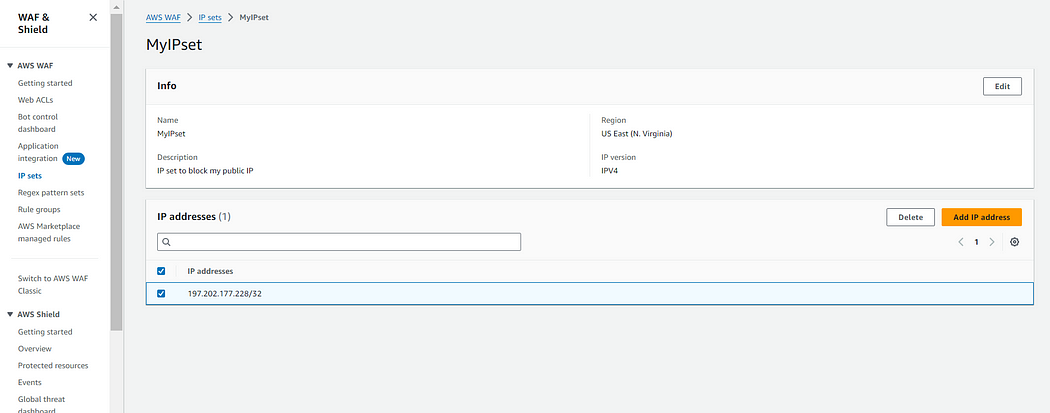The width and height of the screenshot is (1050, 413).
Task: Click the IPV4 version value
Action: coord(610,171)
